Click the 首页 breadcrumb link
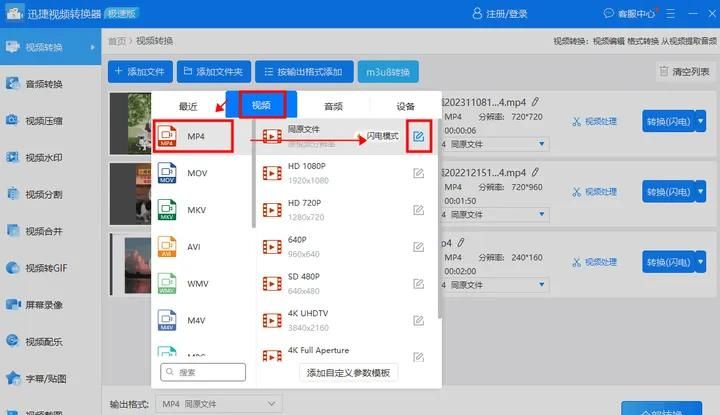This screenshot has height=415, width=720. point(117,41)
